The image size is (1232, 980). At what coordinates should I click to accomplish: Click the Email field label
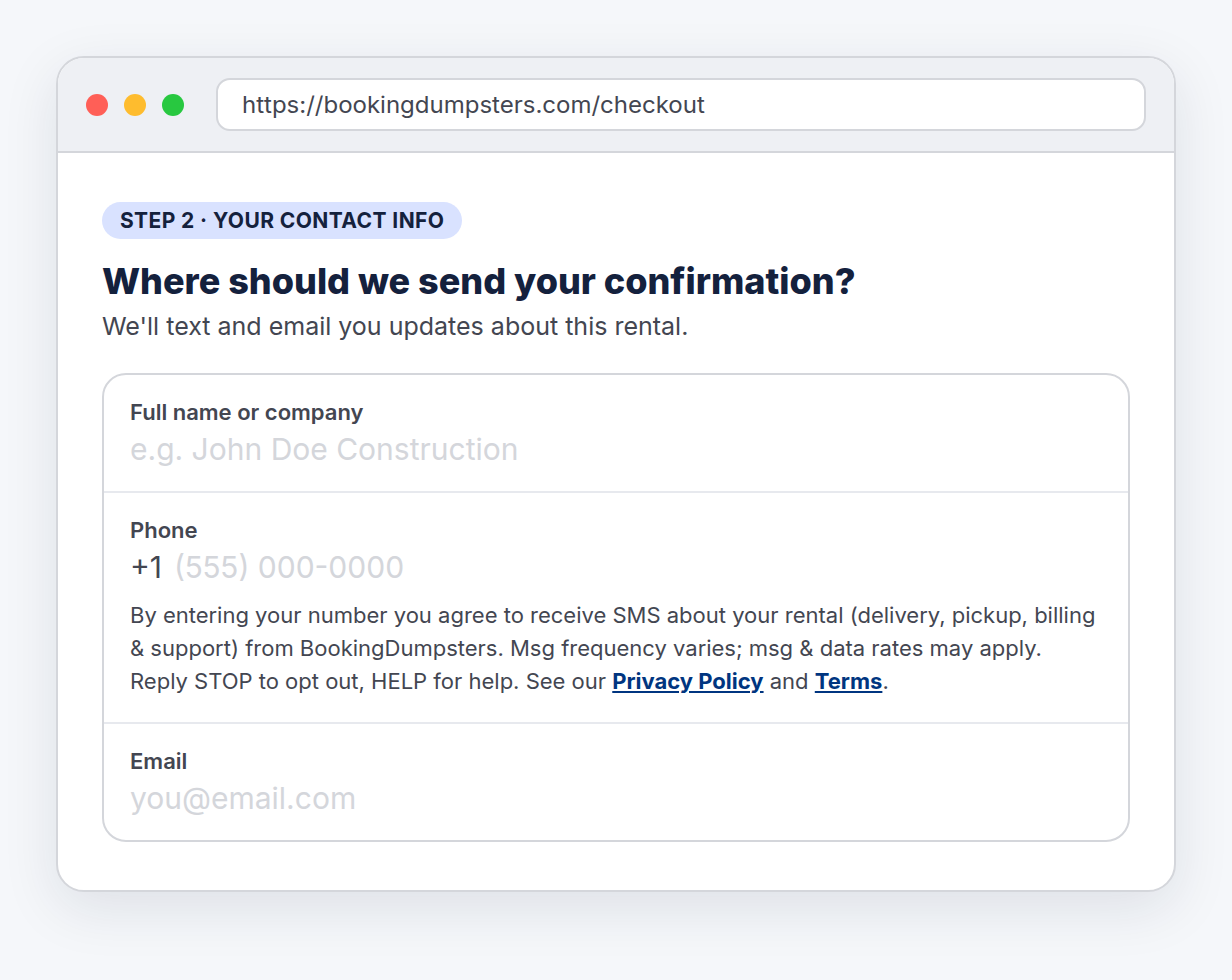click(158, 761)
